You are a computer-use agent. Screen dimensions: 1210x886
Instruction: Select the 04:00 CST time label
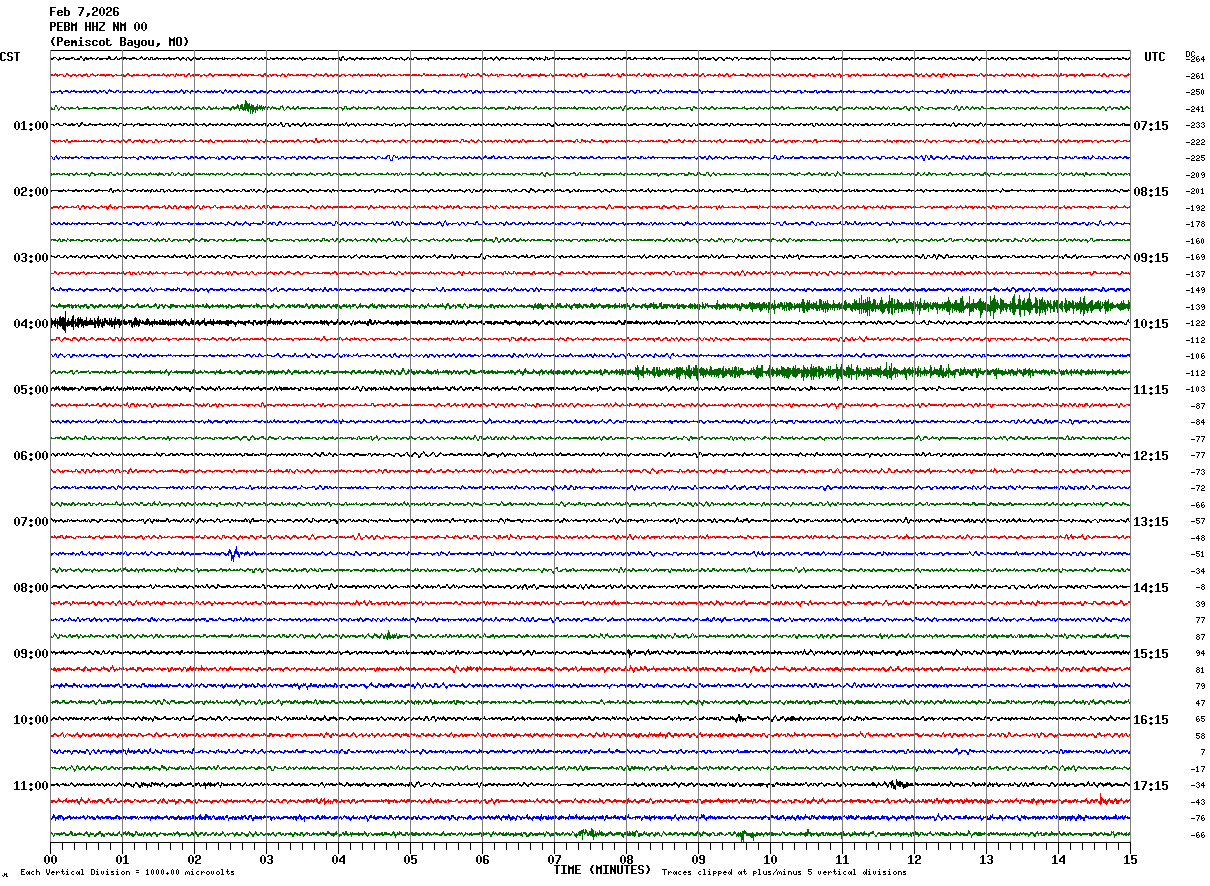(30, 324)
